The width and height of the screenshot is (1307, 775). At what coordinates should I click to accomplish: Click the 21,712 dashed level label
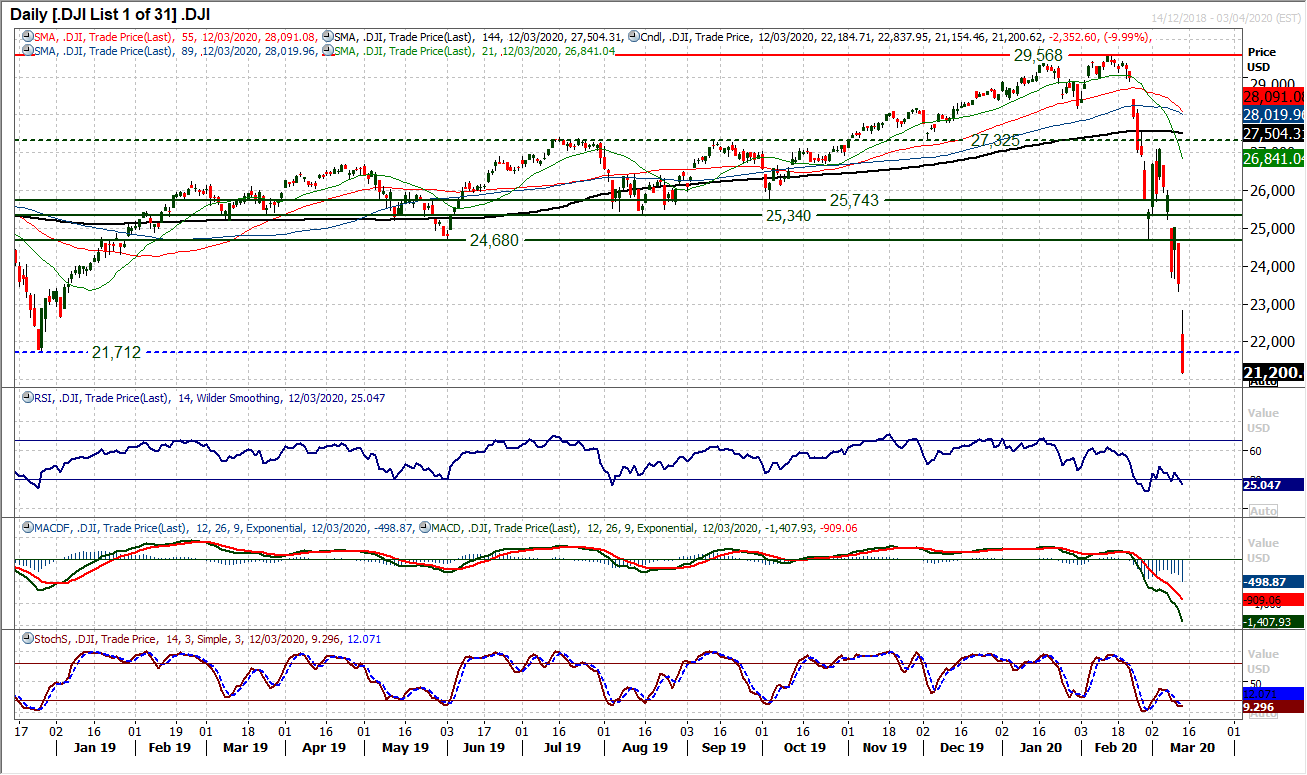116,352
